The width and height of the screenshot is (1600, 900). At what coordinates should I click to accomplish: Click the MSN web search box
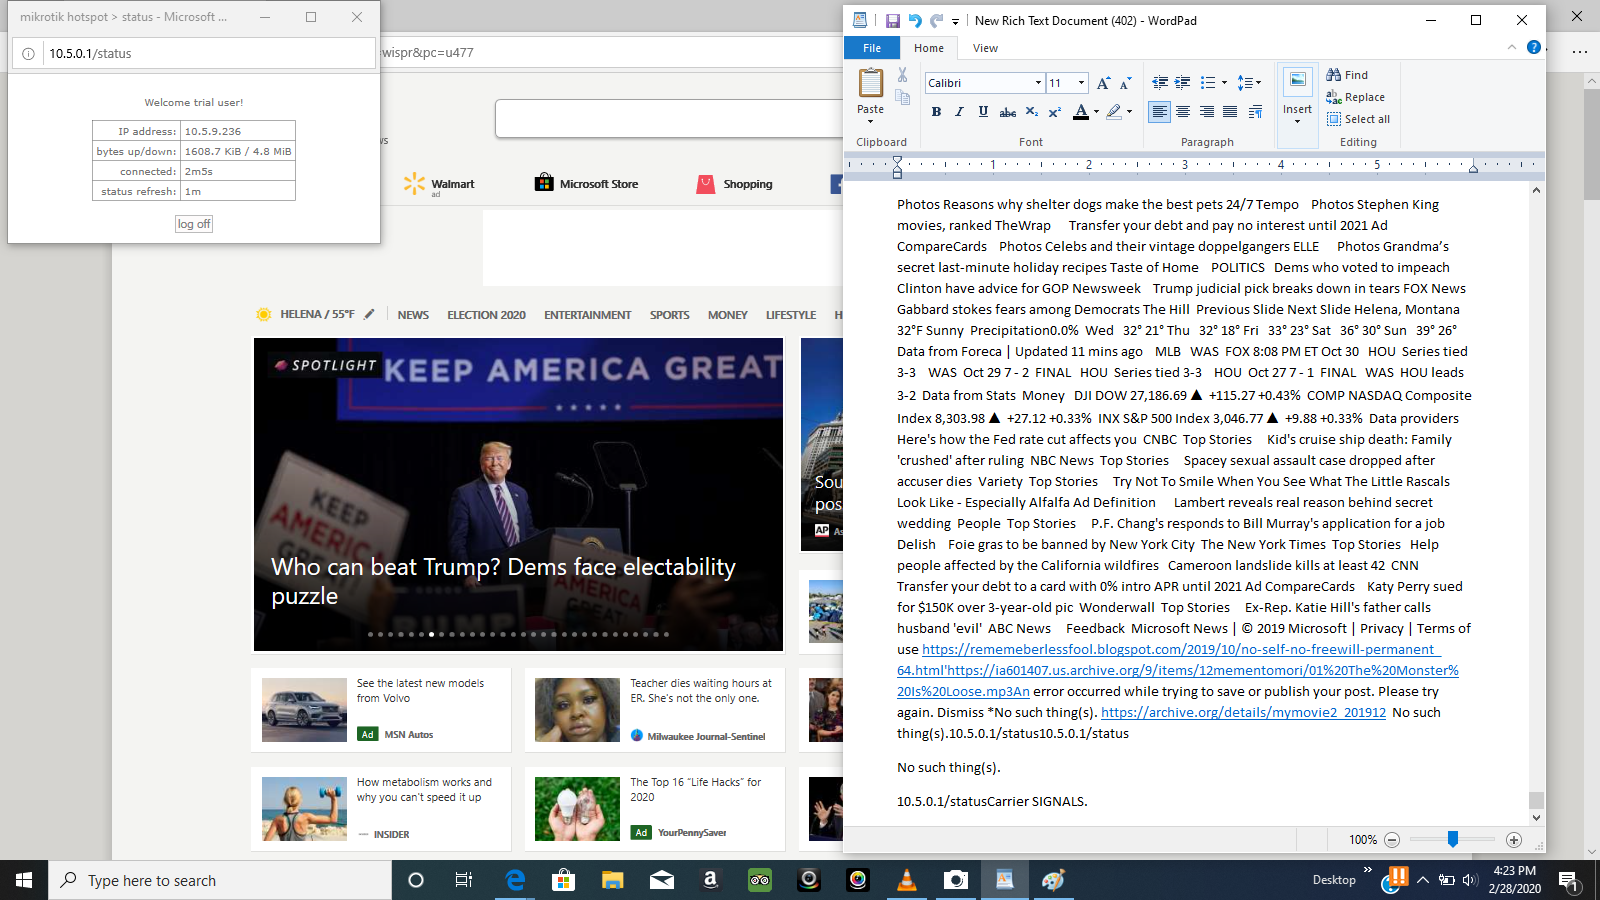(670, 118)
